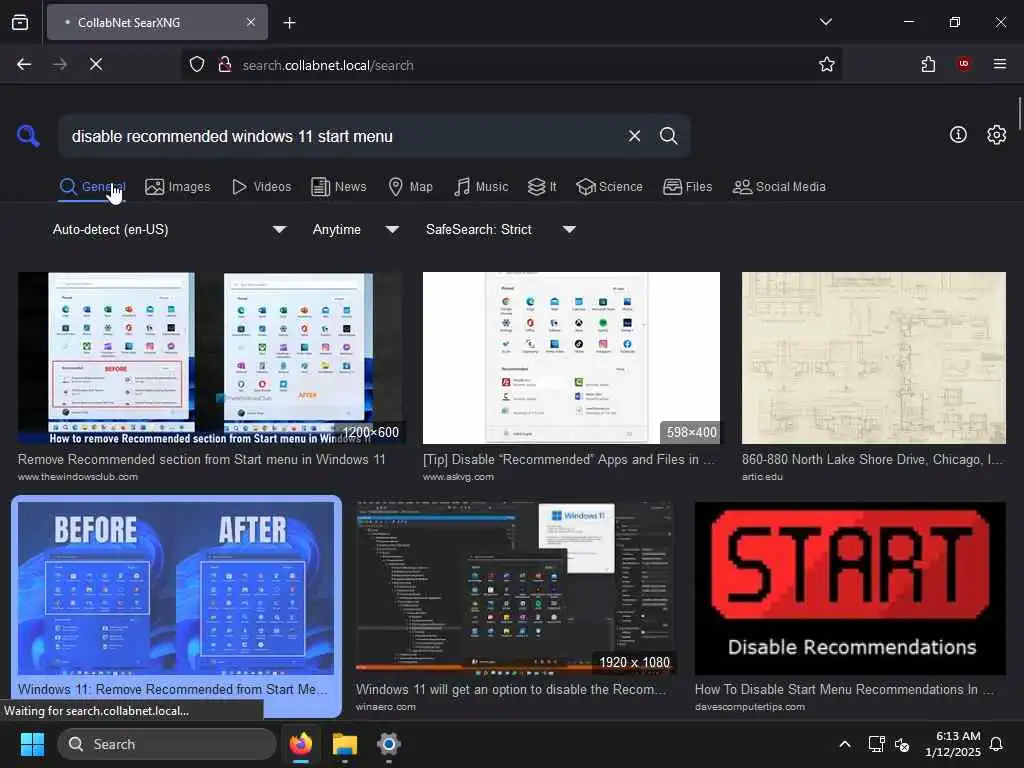
Task: Open 'How To Disable Start Menu Recommendations' link
Action: [x=844, y=689]
